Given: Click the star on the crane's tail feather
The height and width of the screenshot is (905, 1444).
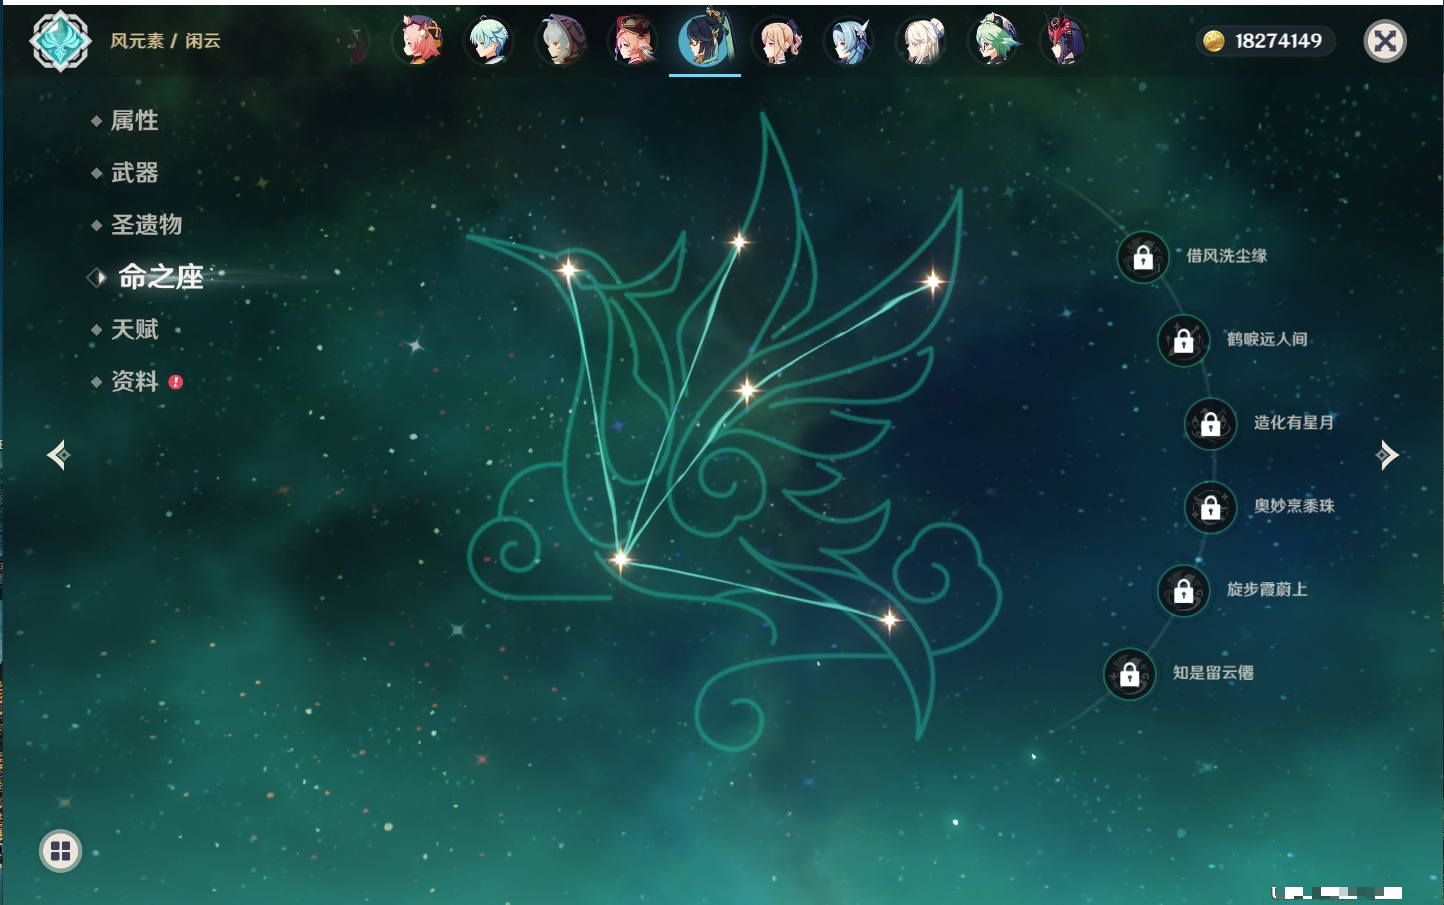Looking at the screenshot, I should pyautogui.click(x=889, y=621).
